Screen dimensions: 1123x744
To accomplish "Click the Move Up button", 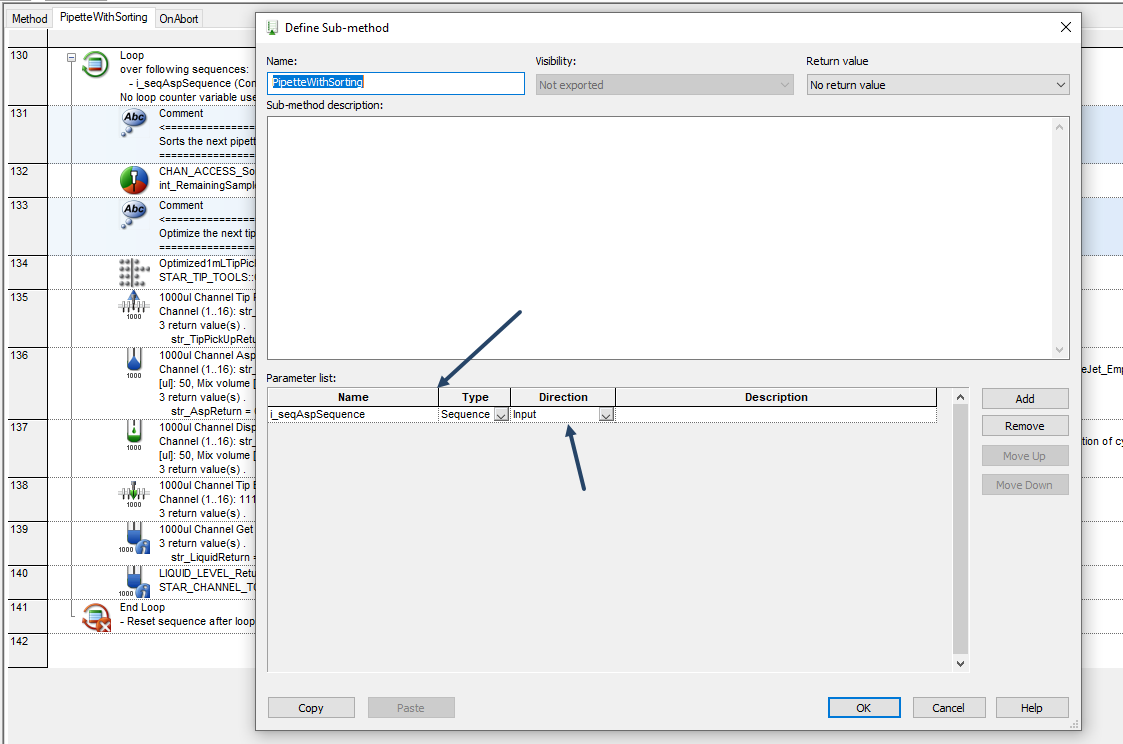I will (x=1025, y=456).
